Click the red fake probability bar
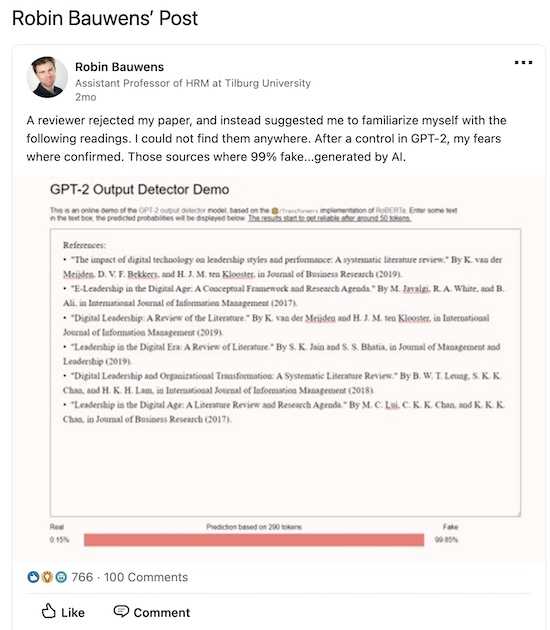 coord(254,540)
